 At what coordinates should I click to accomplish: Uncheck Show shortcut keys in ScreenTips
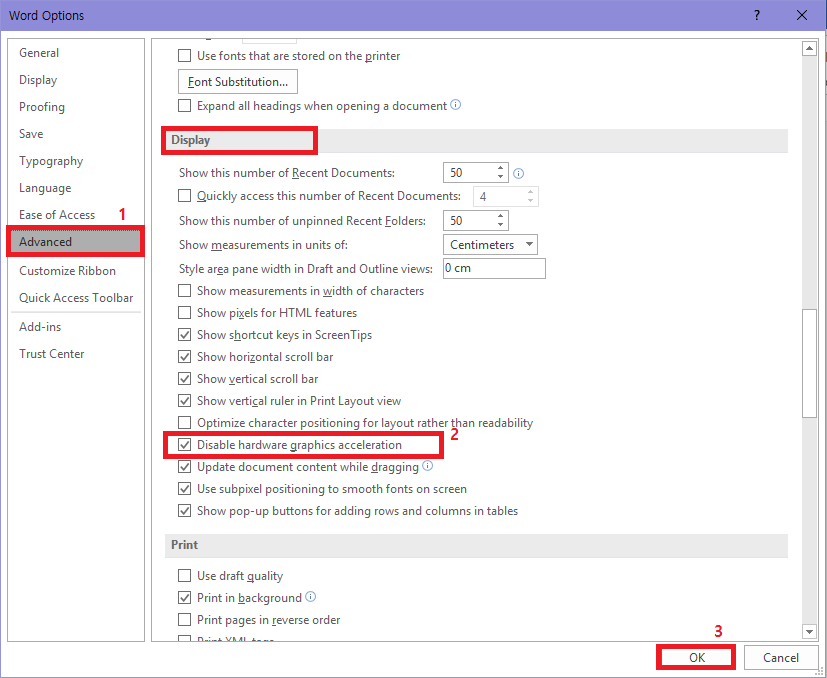pyautogui.click(x=185, y=335)
